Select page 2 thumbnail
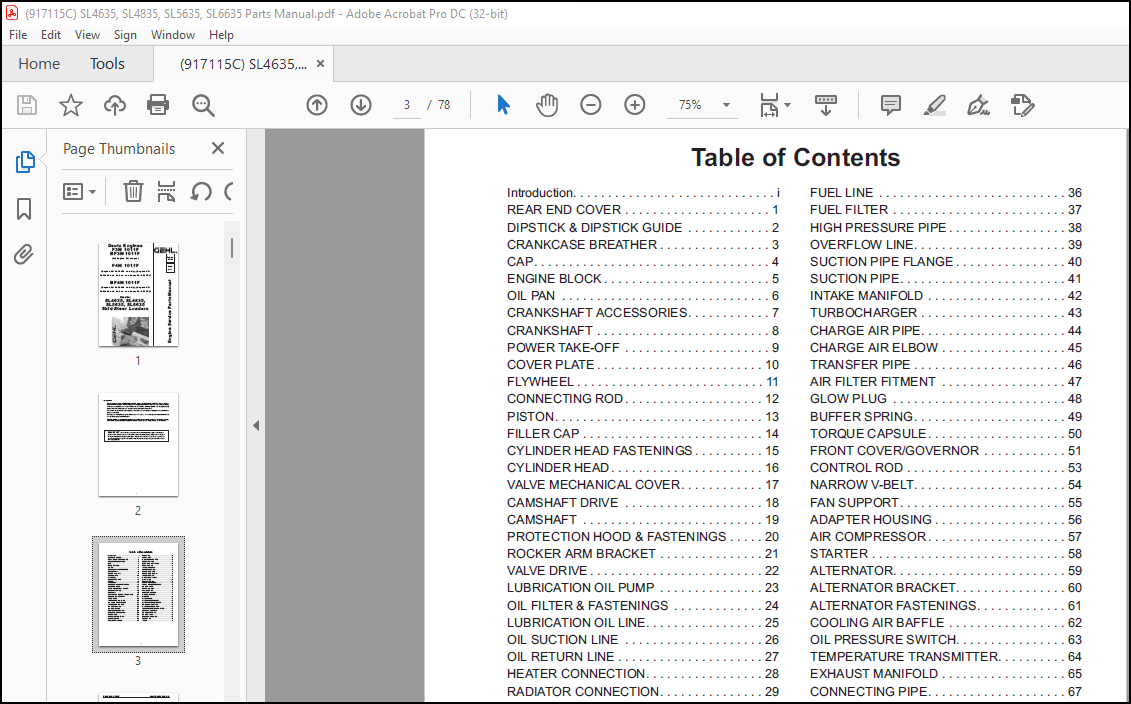The height and width of the screenshot is (704, 1131). tap(138, 444)
